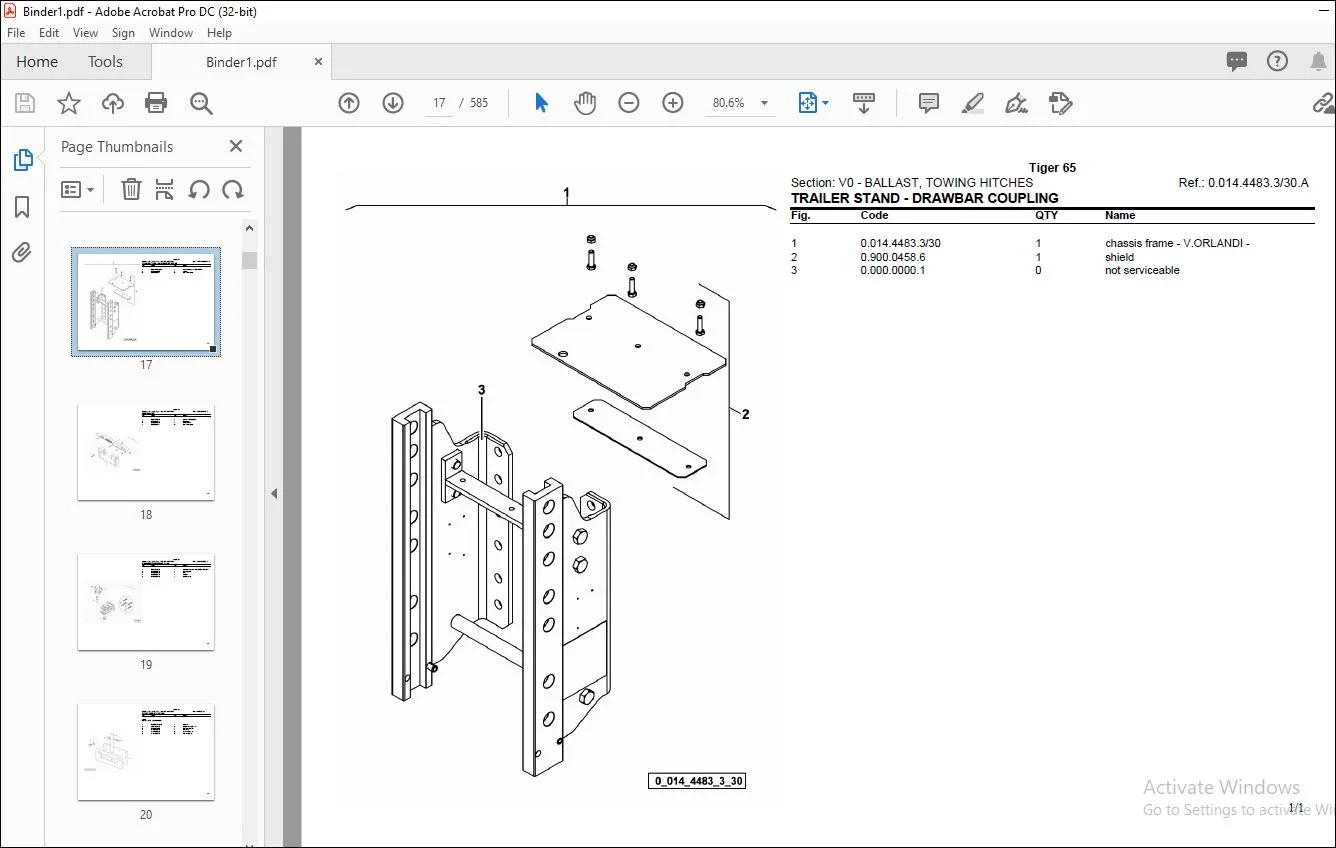Click the page number input field
The width and height of the screenshot is (1336, 848).
tap(439, 103)
